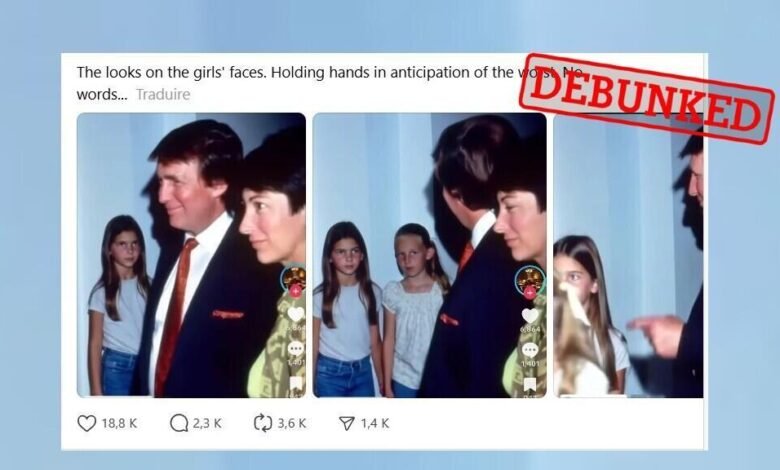Open the round profile avatar in the middle photo
The width and height of the screenshot is (780, 470).
(529, 280)
